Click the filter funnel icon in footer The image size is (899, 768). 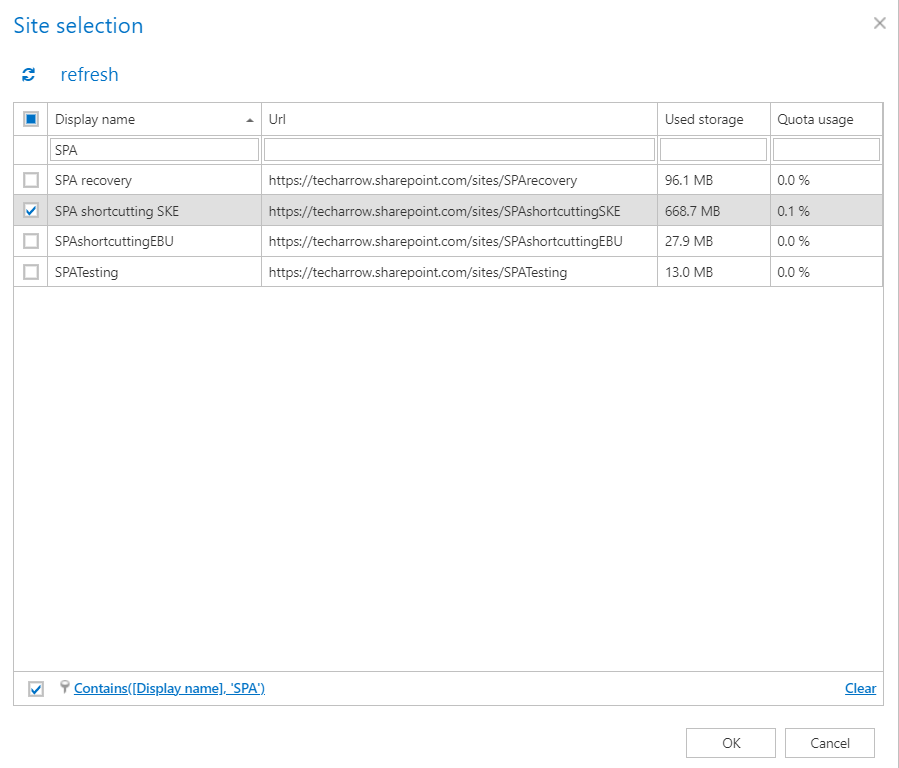(x=65, y=687)
